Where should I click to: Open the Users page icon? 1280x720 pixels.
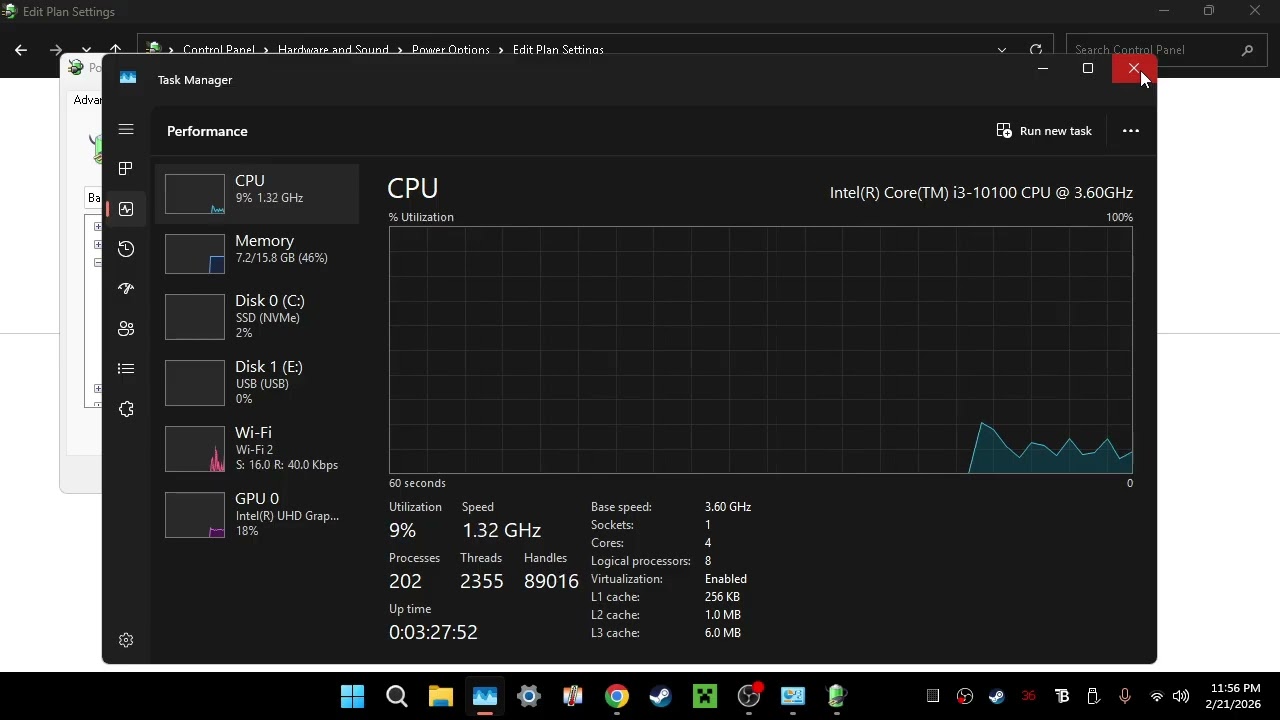(126, 329)
